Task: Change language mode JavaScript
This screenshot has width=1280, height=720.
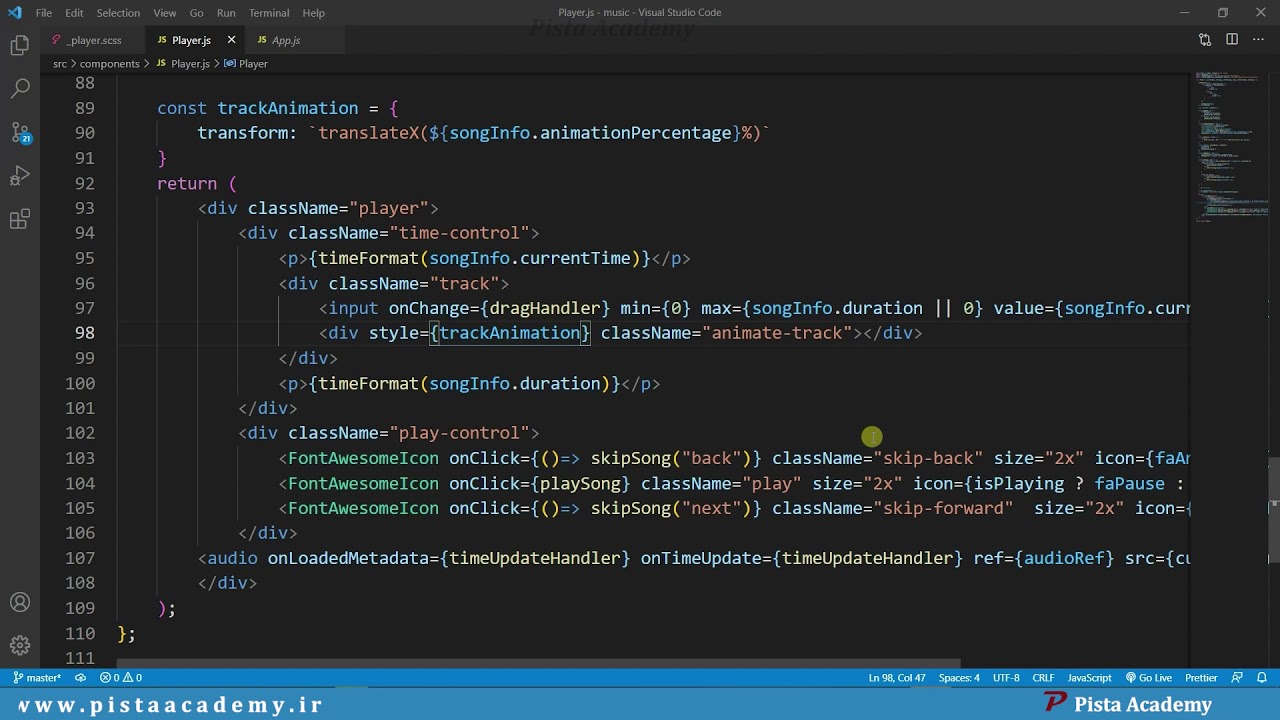Action: pyautogui.click(x=1089, y=678)
